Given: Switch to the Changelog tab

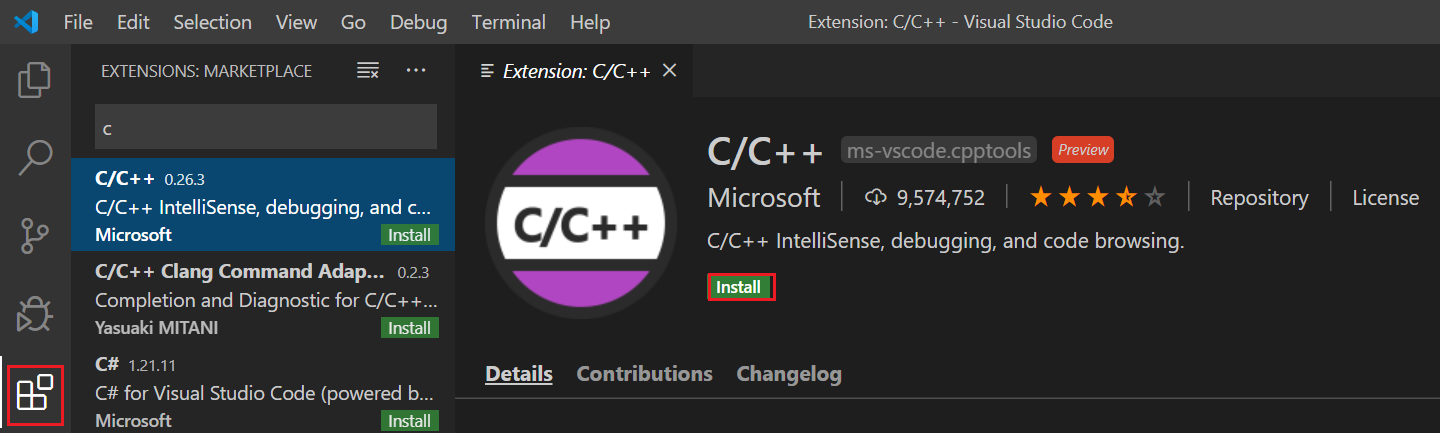Looking at the screenshot, I should tap(789, 374).
